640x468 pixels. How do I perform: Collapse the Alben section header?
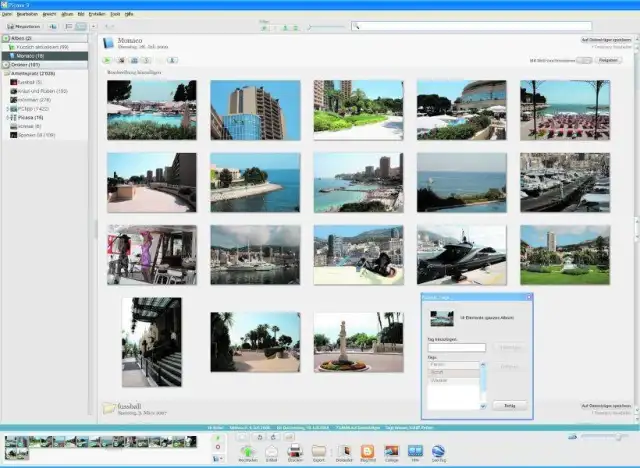pyautogui.click(x=5, y=37)
